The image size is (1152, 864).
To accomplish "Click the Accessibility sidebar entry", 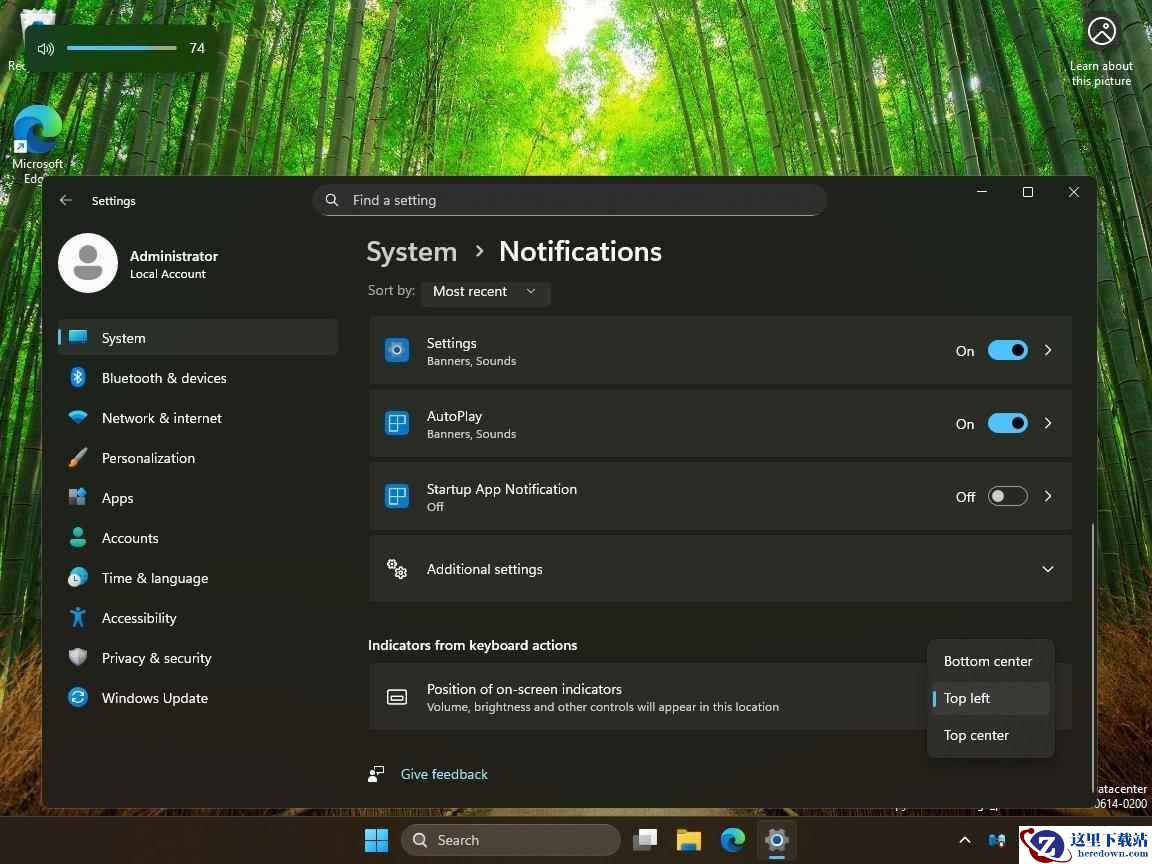I will 198,618.
